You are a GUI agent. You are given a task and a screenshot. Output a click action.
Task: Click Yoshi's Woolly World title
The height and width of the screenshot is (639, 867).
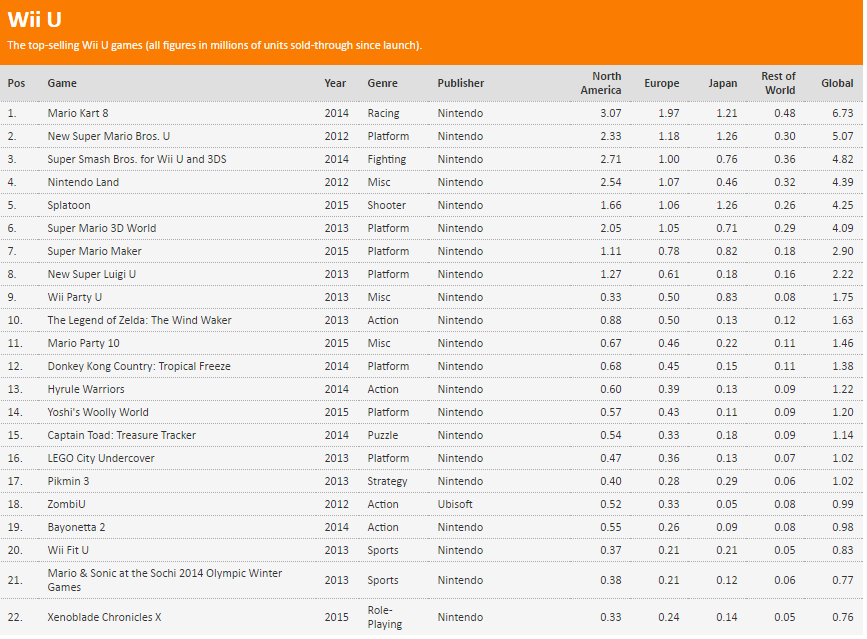click(x=98, y=413)
